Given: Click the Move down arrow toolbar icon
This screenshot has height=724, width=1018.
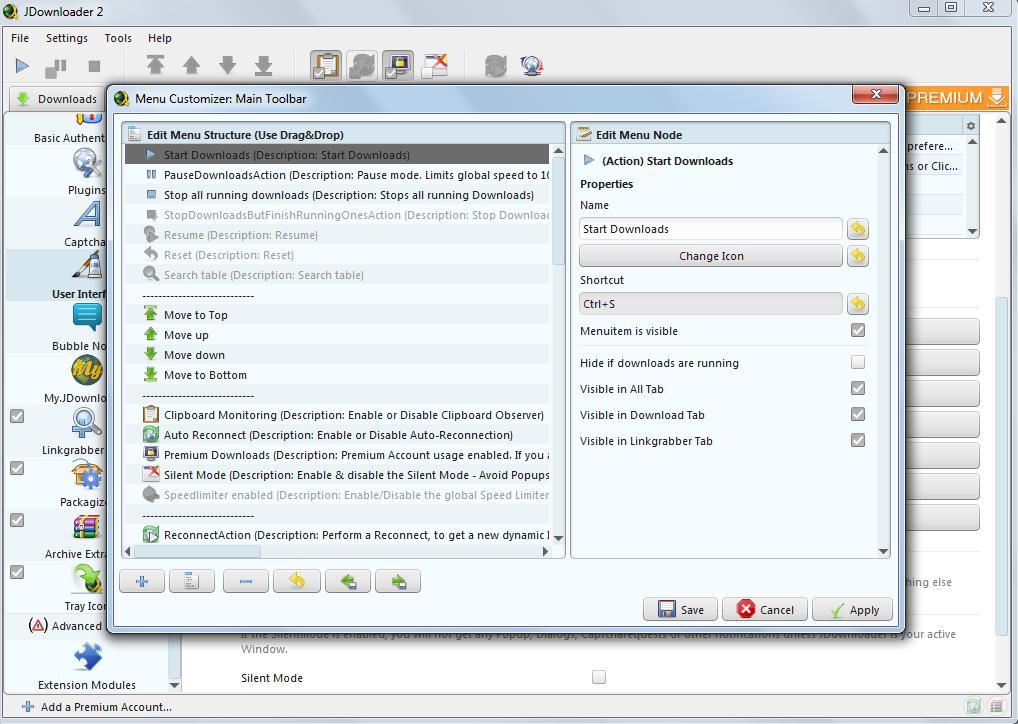Looking at the screenshot, I should (227, 65).
